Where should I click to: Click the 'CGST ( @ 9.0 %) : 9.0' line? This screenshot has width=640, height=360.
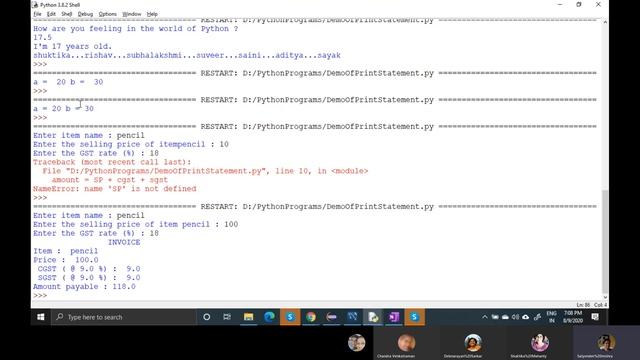(x=89, y=269)
